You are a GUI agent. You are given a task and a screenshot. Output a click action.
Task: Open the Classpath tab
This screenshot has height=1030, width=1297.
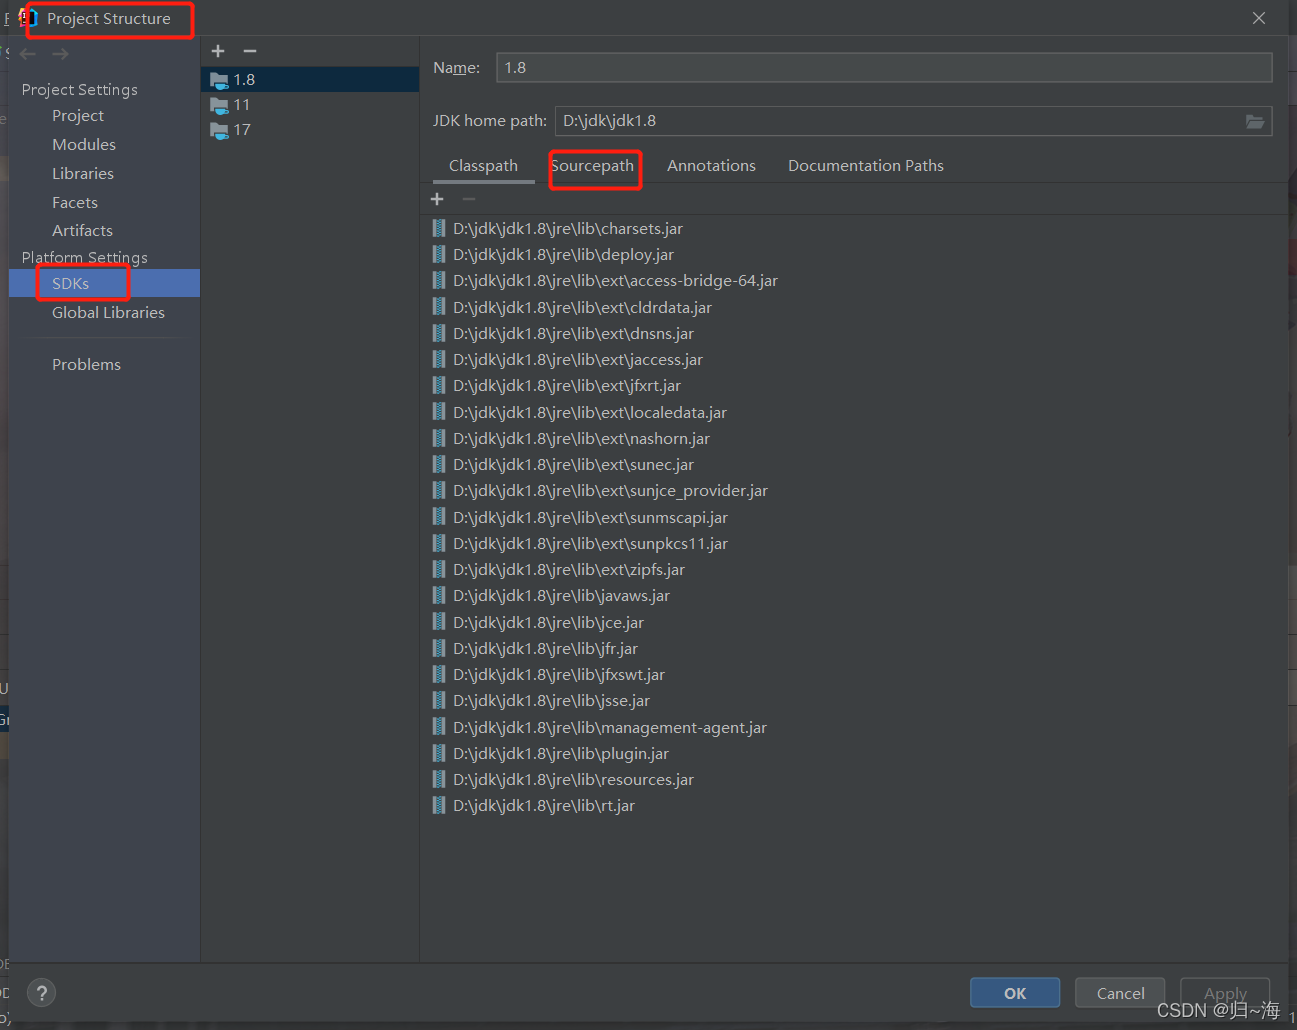pos(483,165)
